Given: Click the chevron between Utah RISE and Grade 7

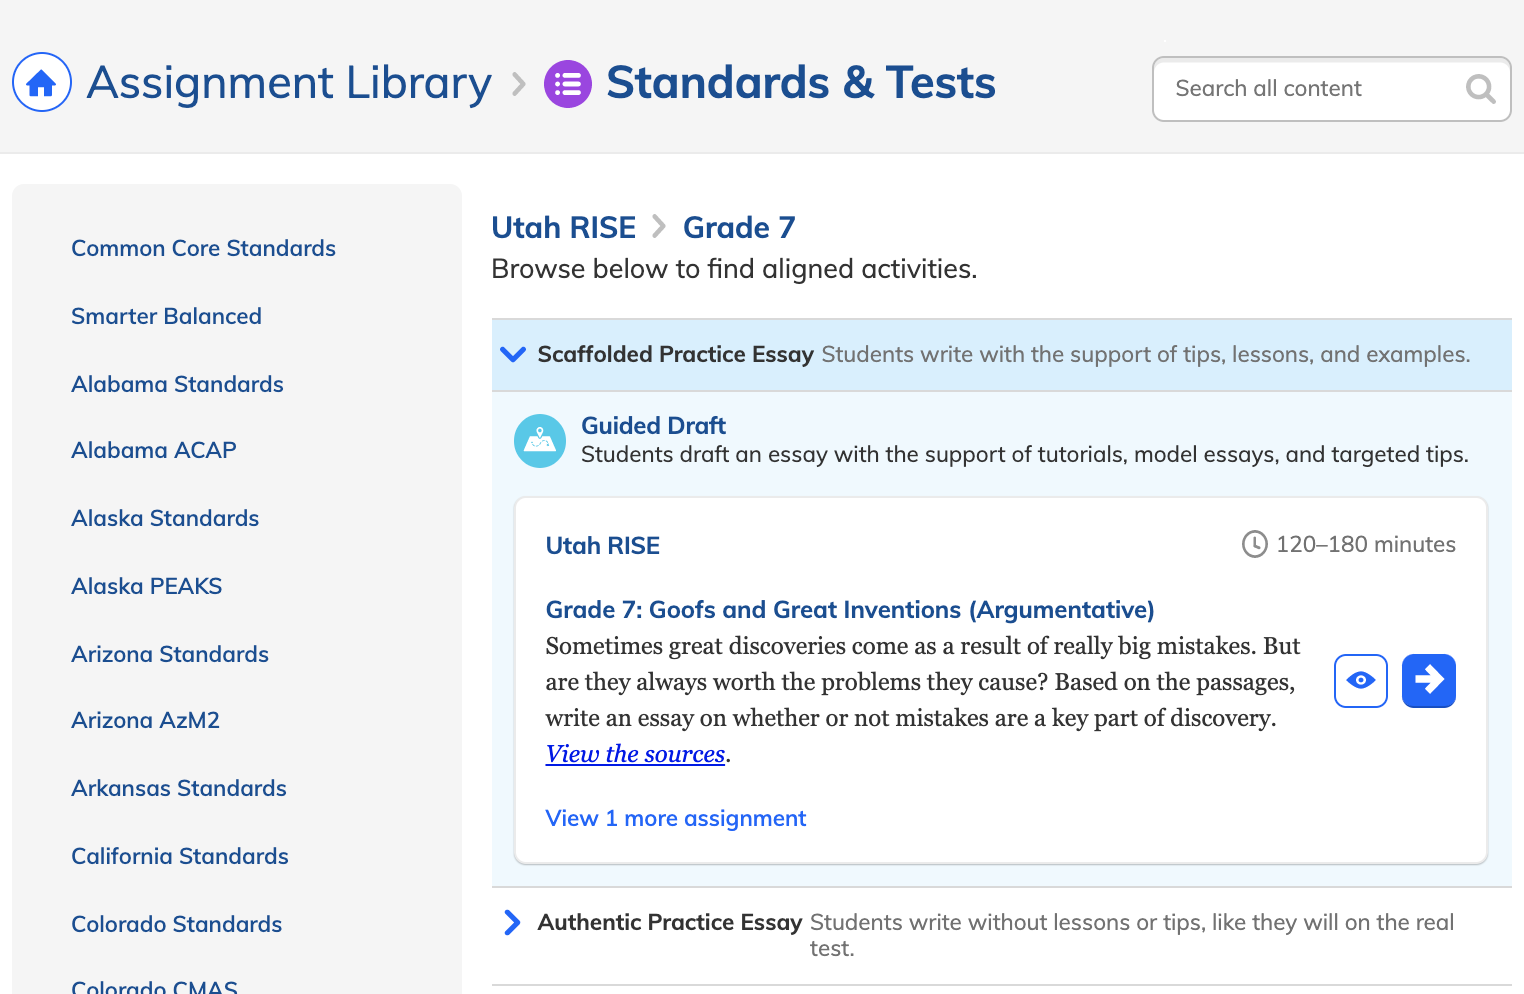Looking at the screenshot, I should click(x=659, y=227).
